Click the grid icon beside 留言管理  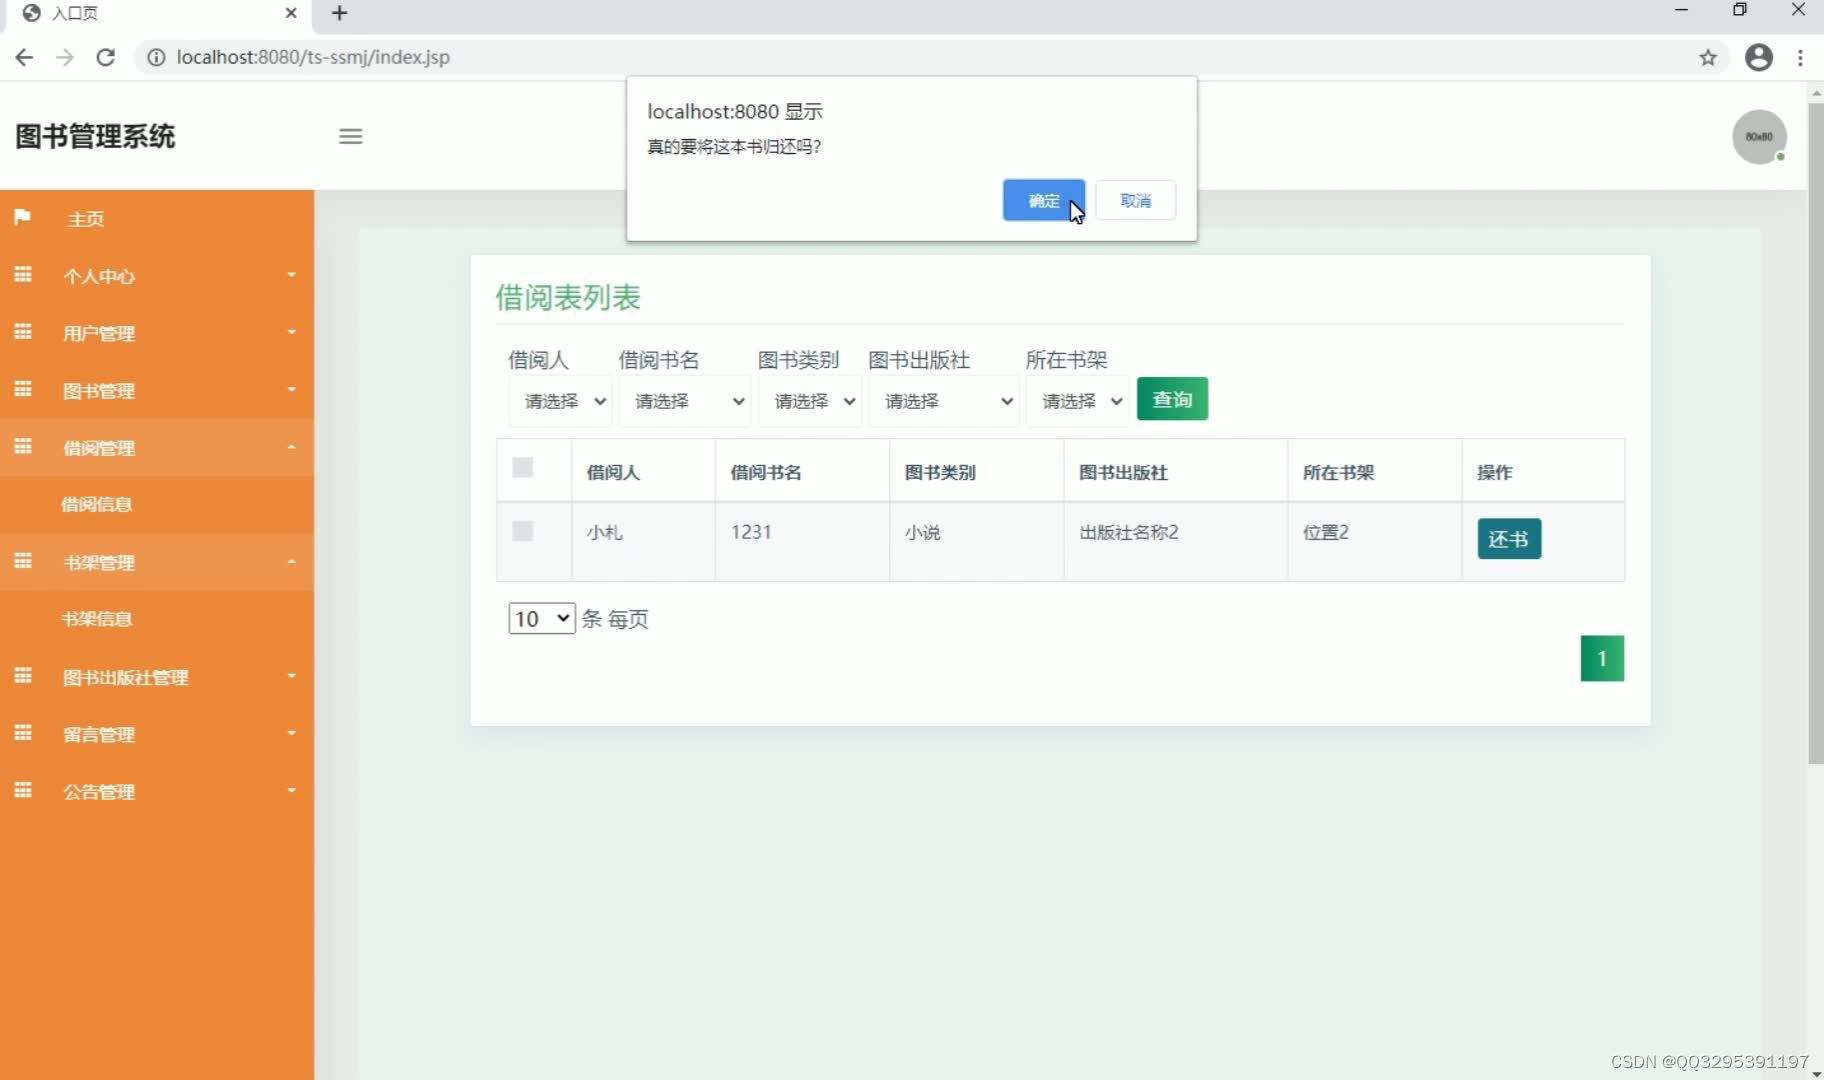click(23, 732)
